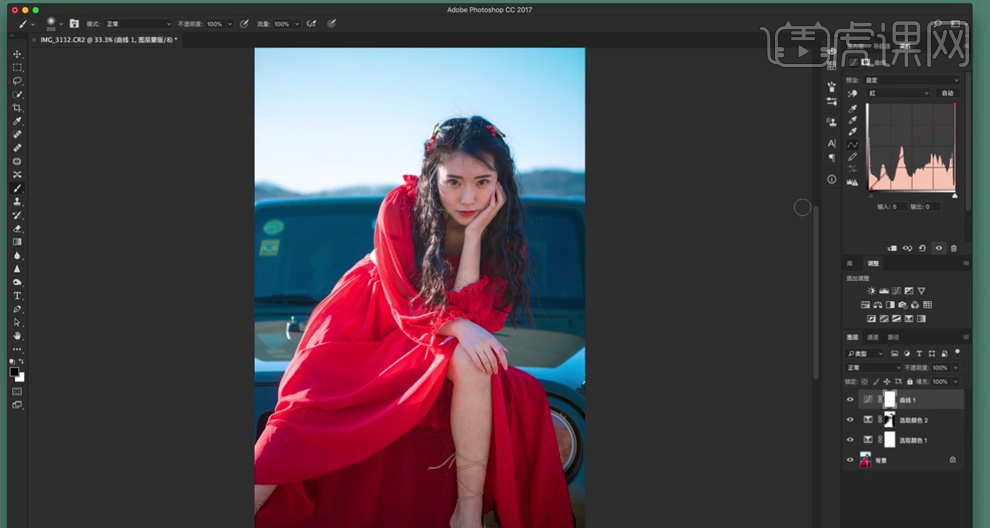990x528 pixels.
Task: Open the layer 不透明度 arrow in Layers panel
Action: (x=955, y=368)
